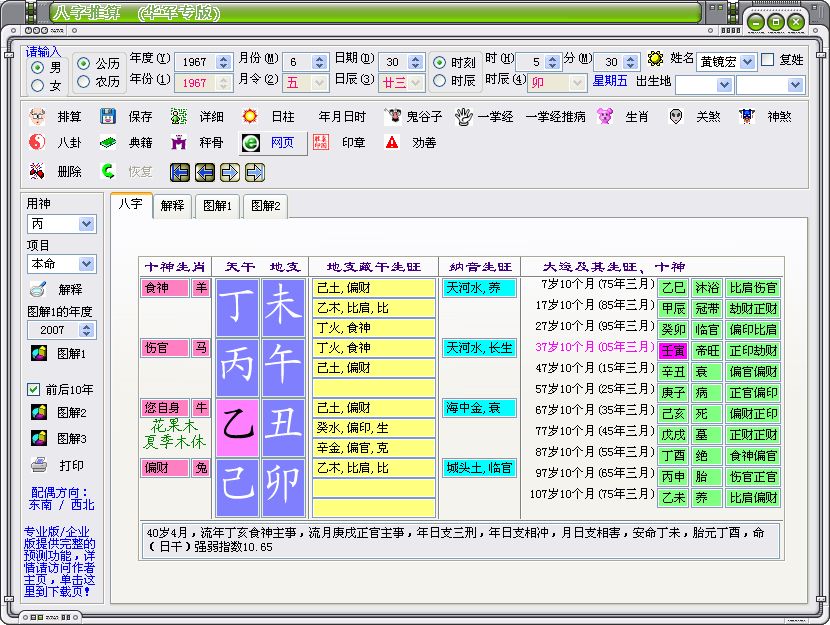Open the 鬼谷子 tool

[393, 117]
